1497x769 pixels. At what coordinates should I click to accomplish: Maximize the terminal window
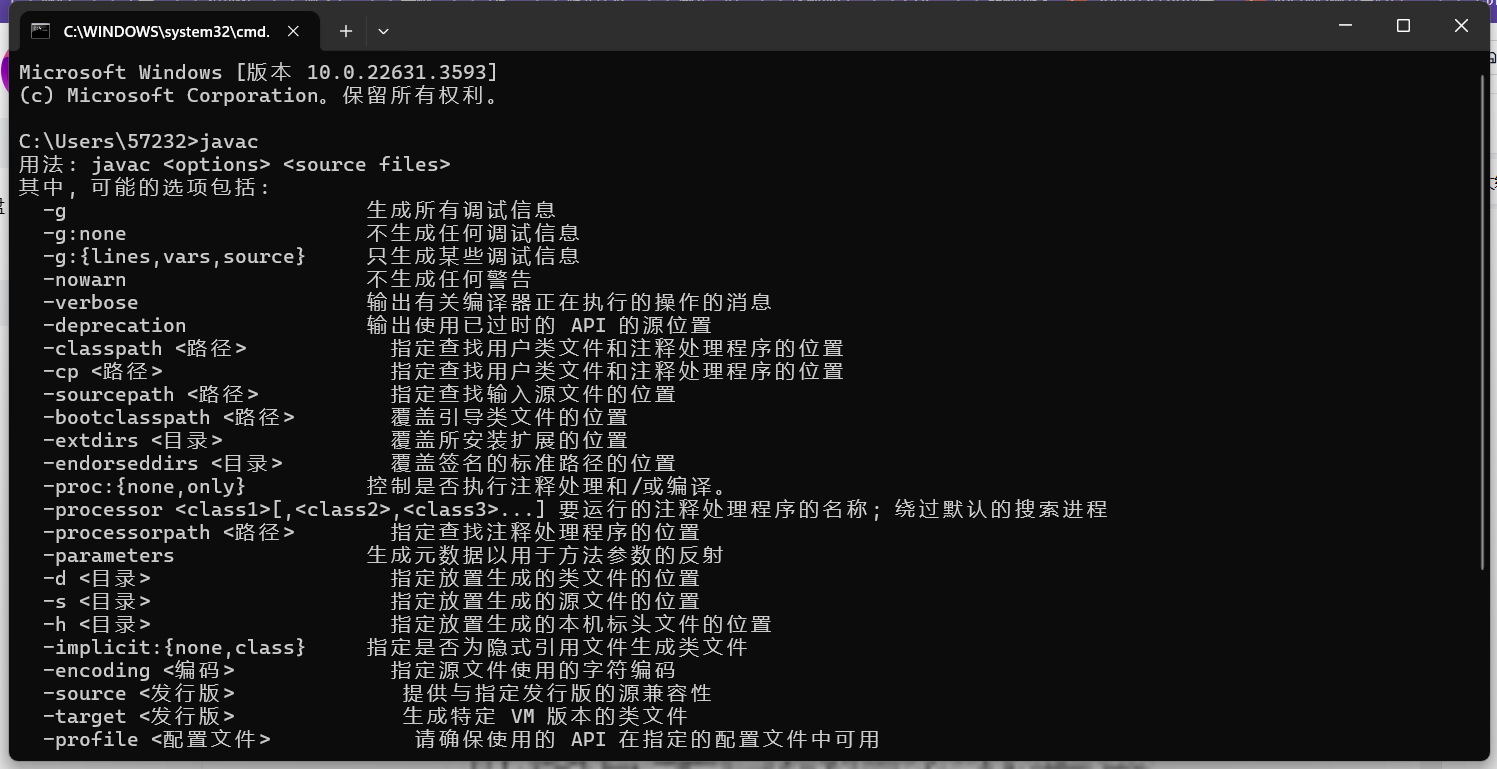(1403, 26)
